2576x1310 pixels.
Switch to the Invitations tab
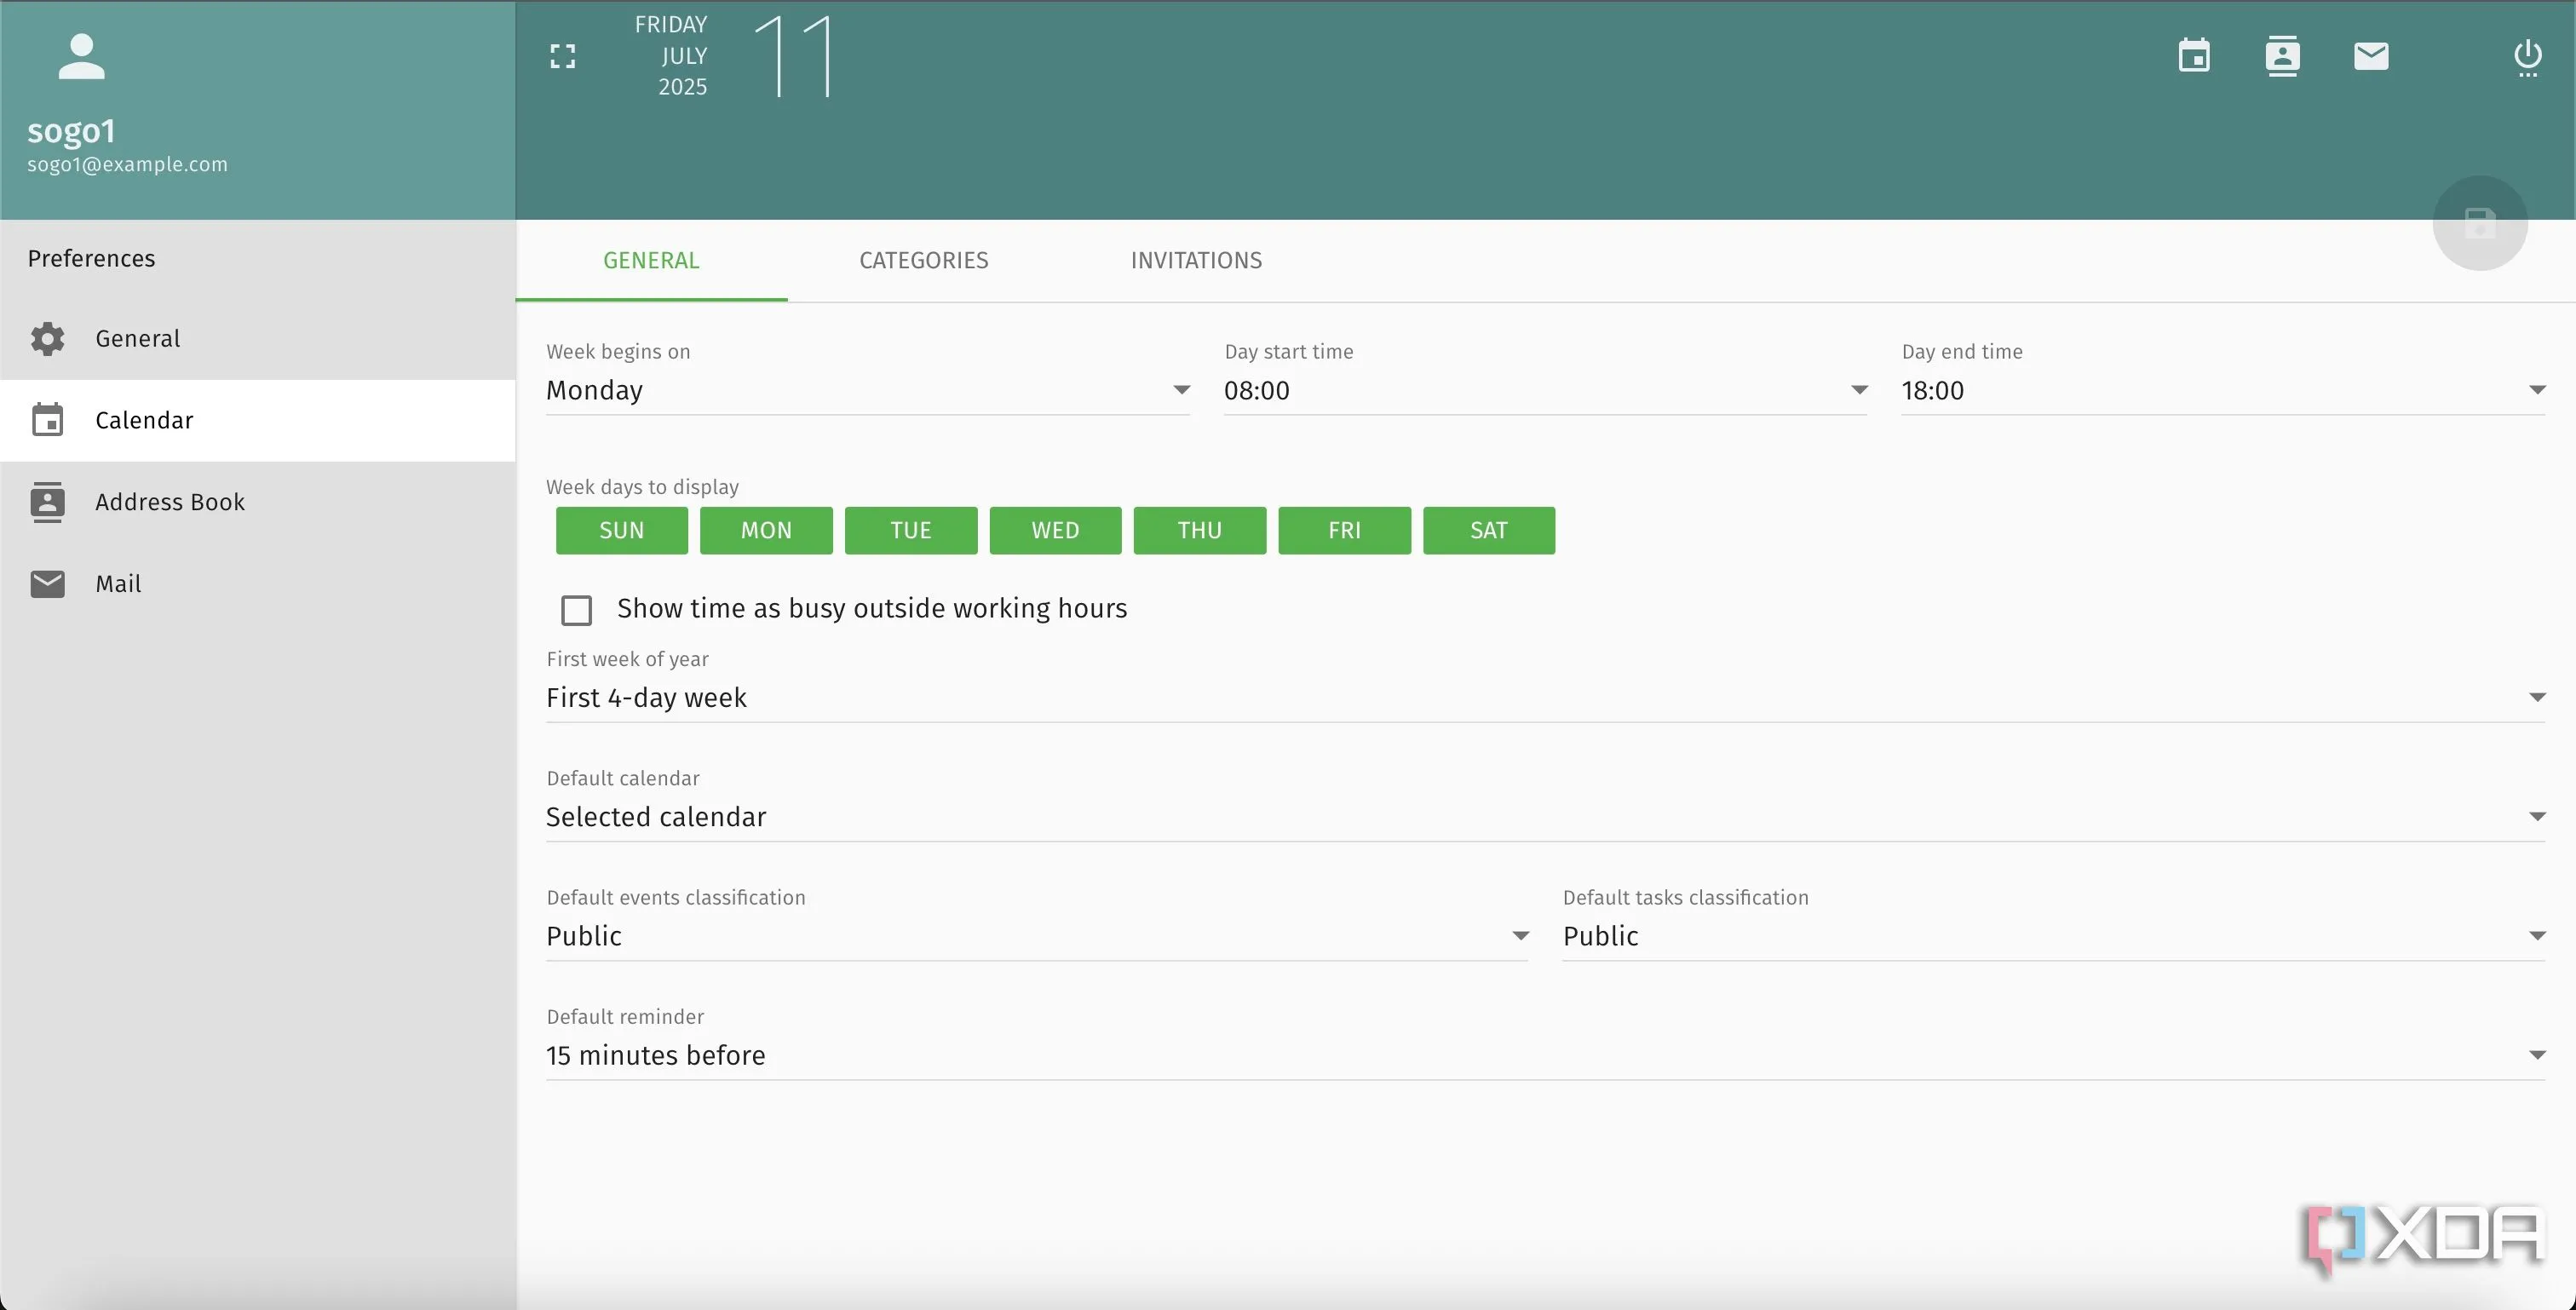pos(1196,261)
